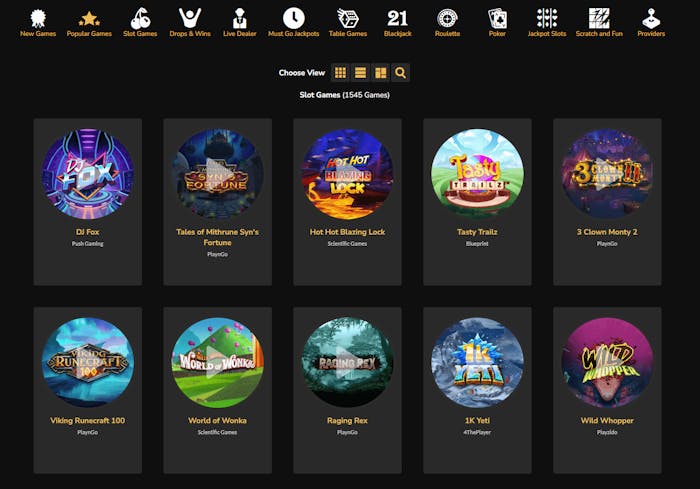
Task: Launch Raging Rex game thumbnail
Action: [347, 362]
